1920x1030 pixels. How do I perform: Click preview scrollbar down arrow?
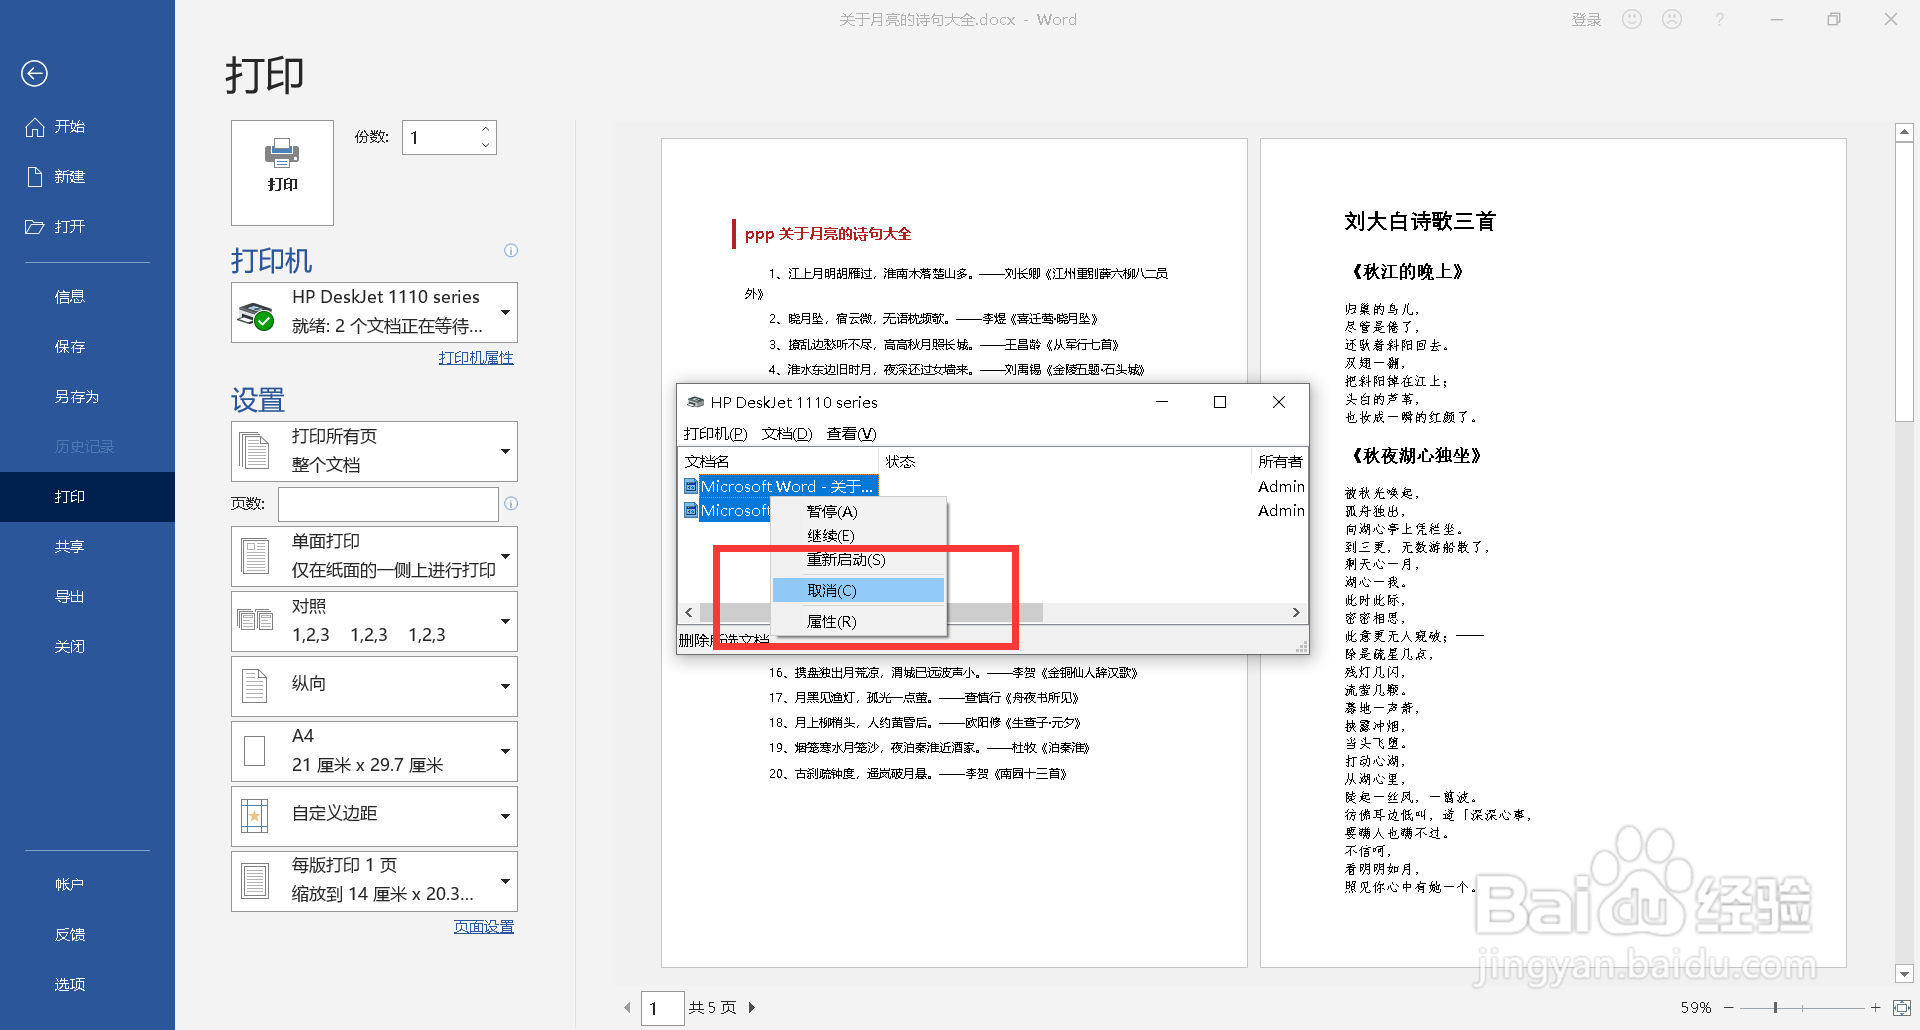coord(1904,973)
